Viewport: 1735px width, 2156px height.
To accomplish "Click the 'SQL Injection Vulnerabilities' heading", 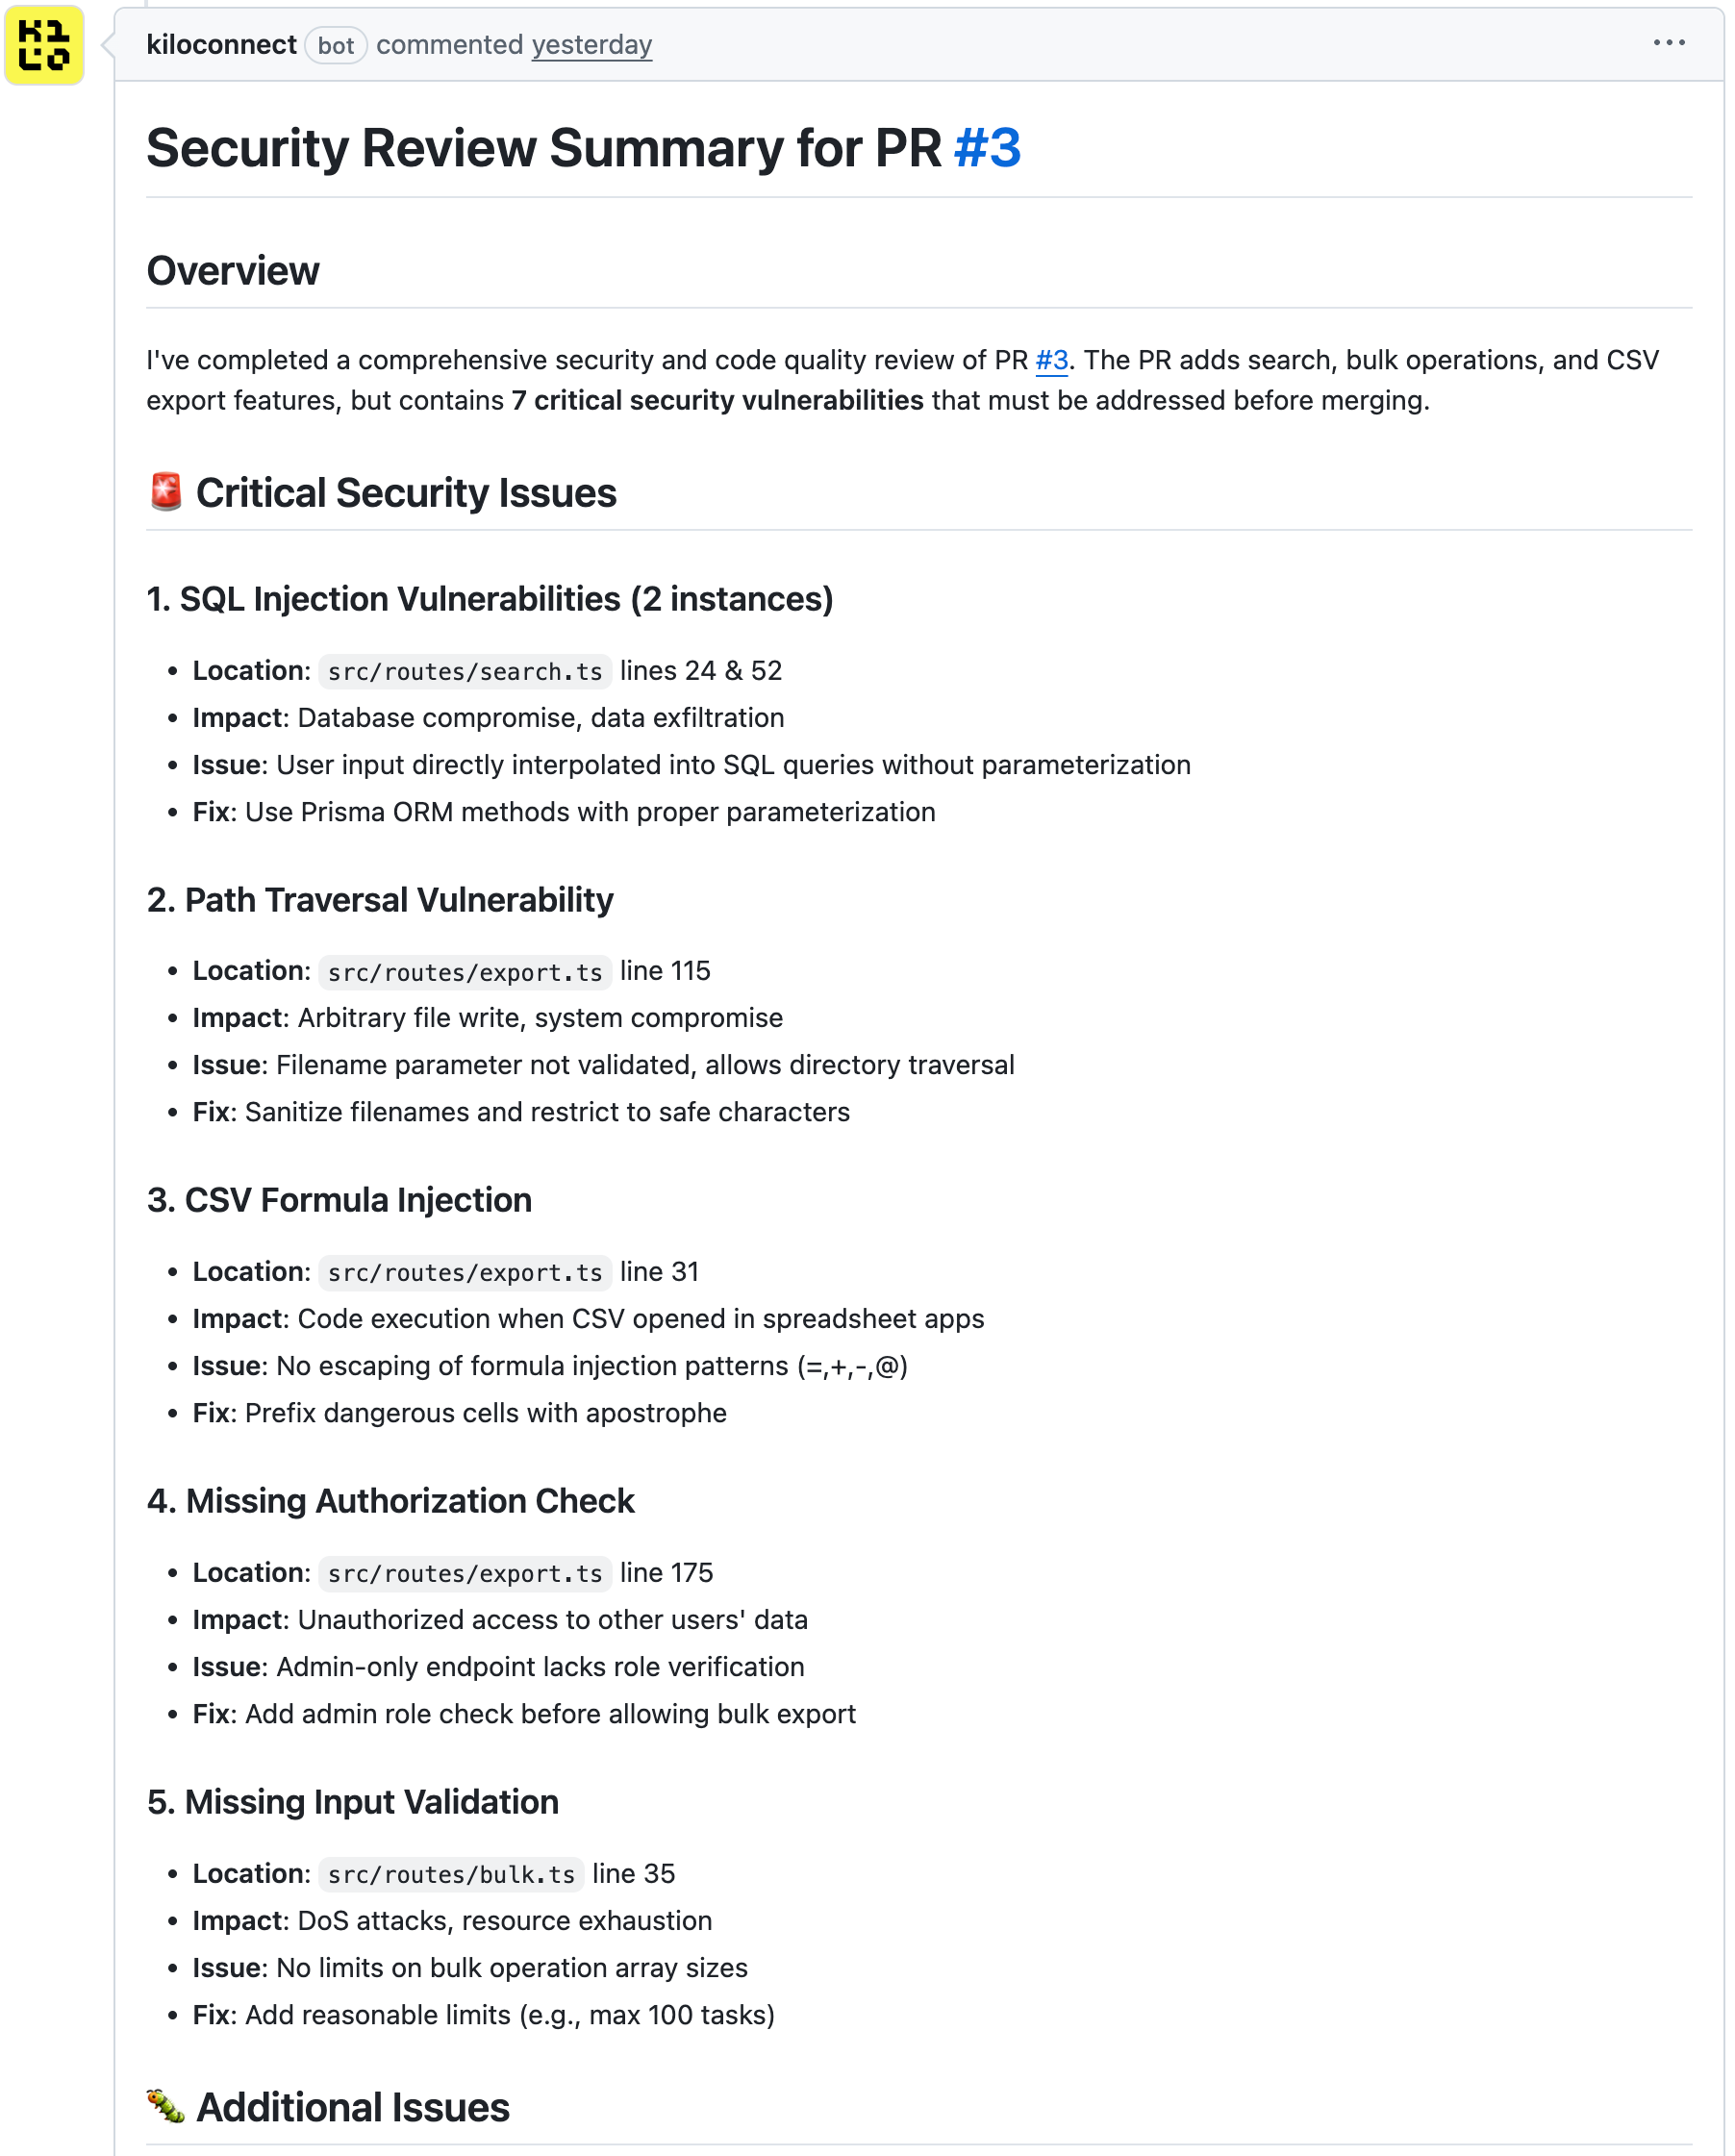I will [x=489, y=599].
